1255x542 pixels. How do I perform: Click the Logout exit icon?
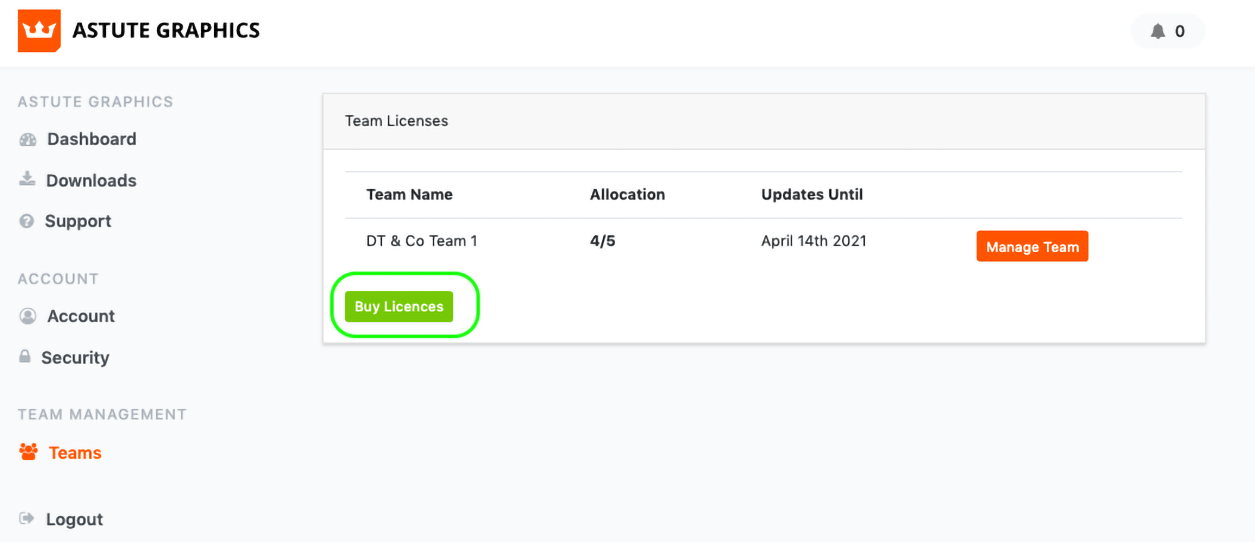[27, 519]
